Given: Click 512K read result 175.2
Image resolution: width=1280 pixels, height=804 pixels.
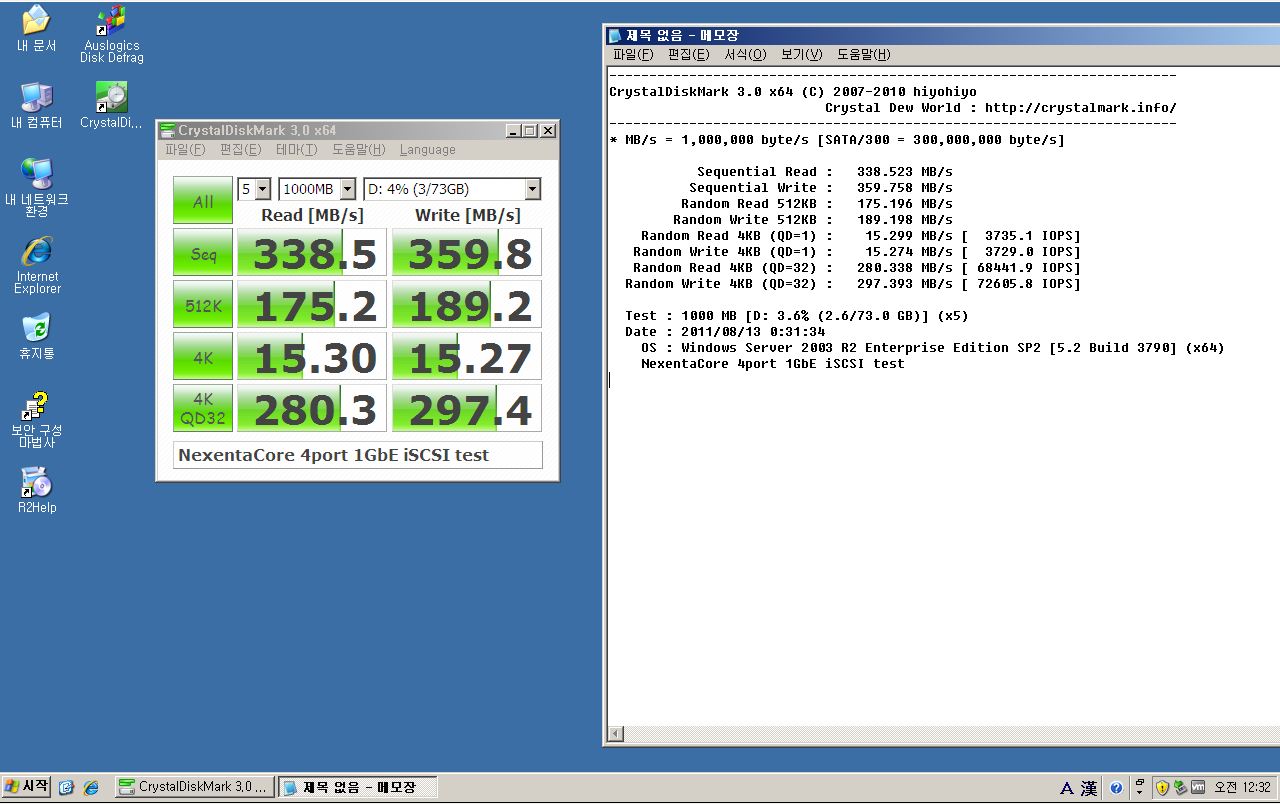Looking at the screenshot, I should tap(312, 305).
